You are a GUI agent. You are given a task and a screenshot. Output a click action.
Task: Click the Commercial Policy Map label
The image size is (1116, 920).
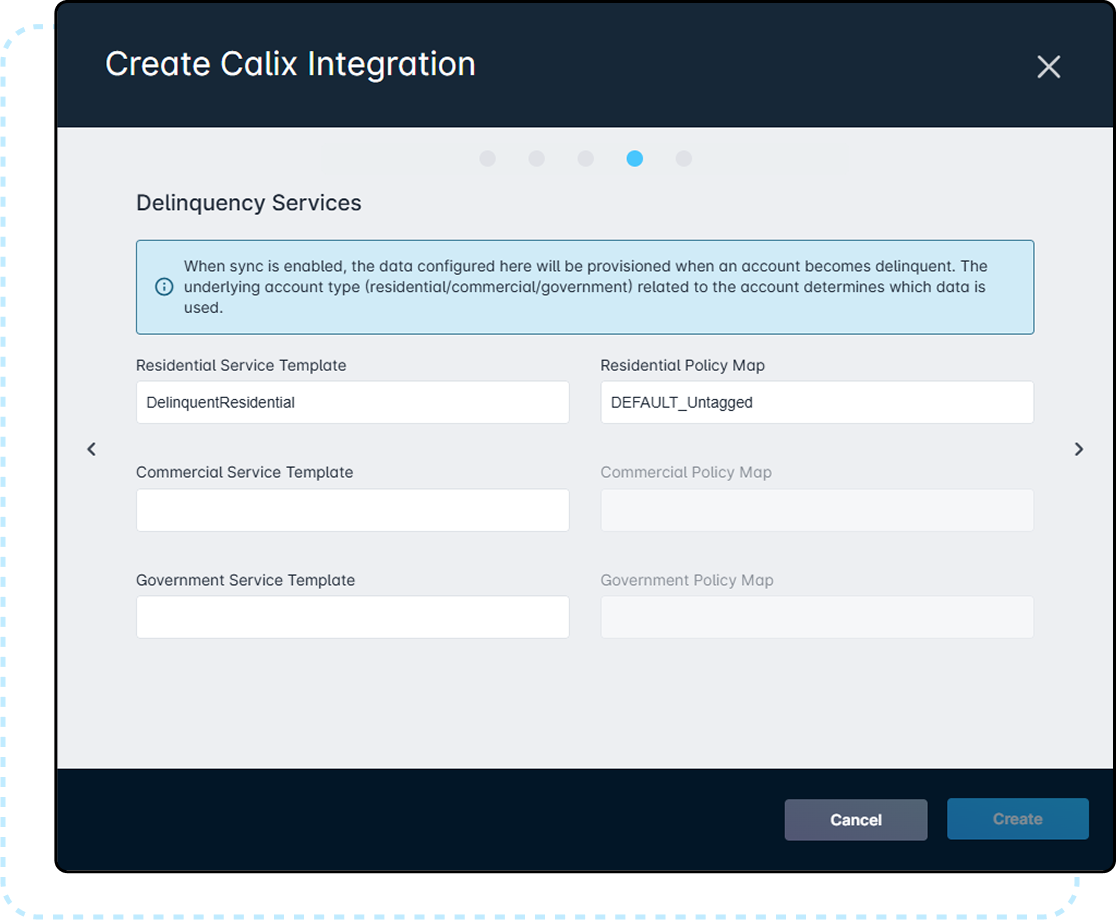pyautogui.click(x=686, y=472)
